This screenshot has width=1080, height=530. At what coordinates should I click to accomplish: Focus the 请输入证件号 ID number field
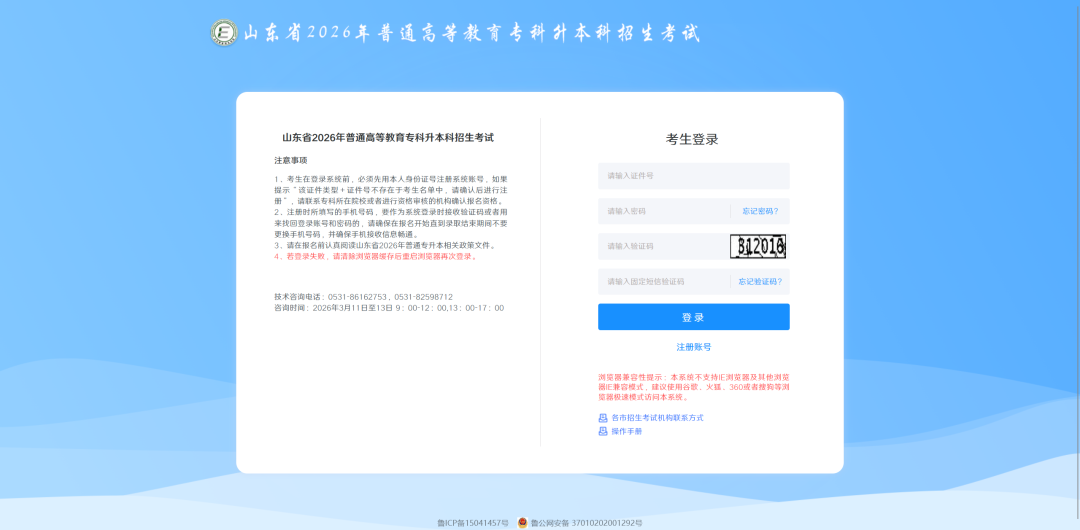coord(693,176)
